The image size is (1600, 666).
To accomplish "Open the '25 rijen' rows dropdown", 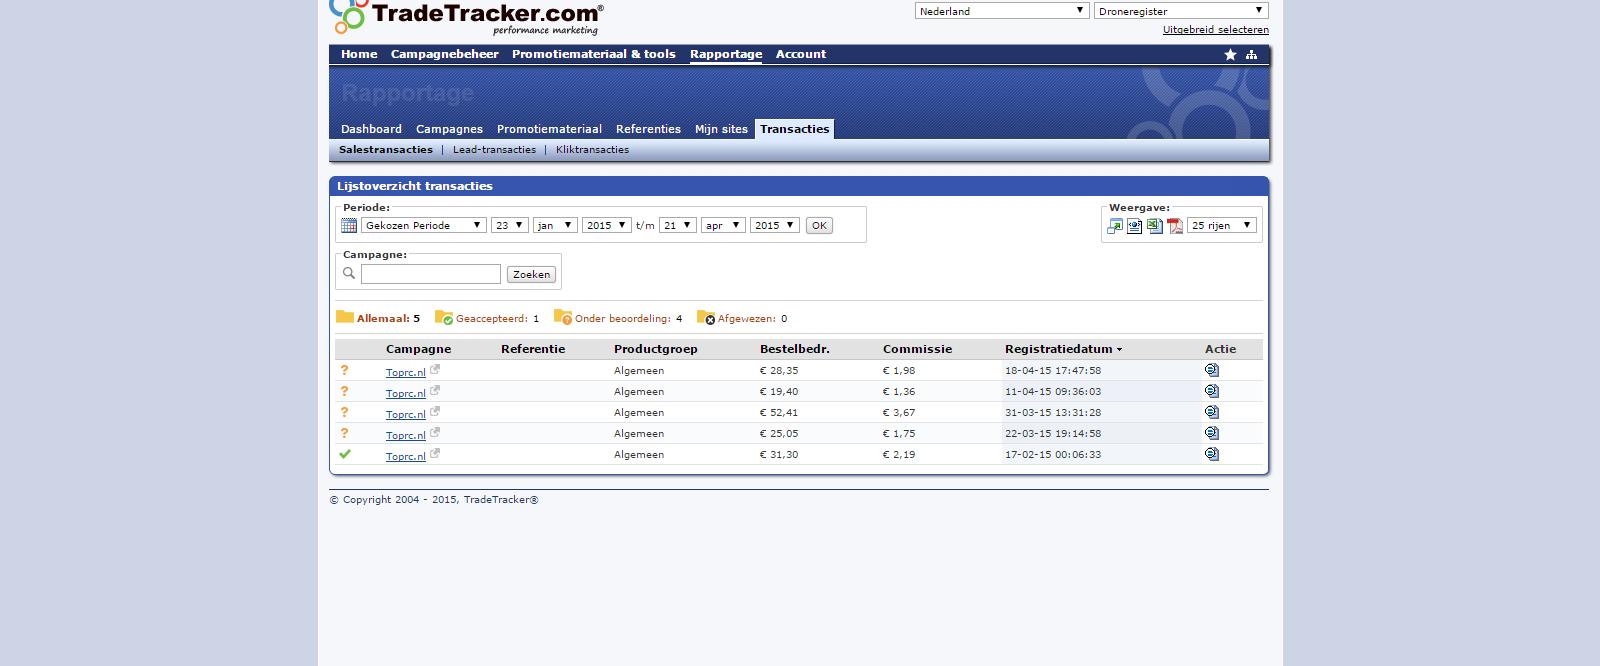I will point(1222,226).
